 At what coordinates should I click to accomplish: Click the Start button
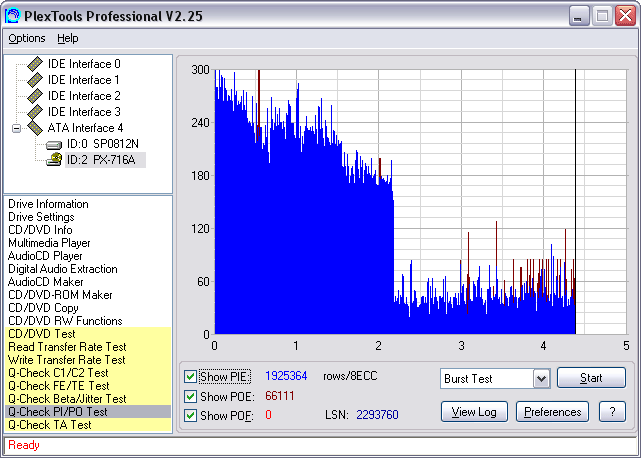coord(591,378)
